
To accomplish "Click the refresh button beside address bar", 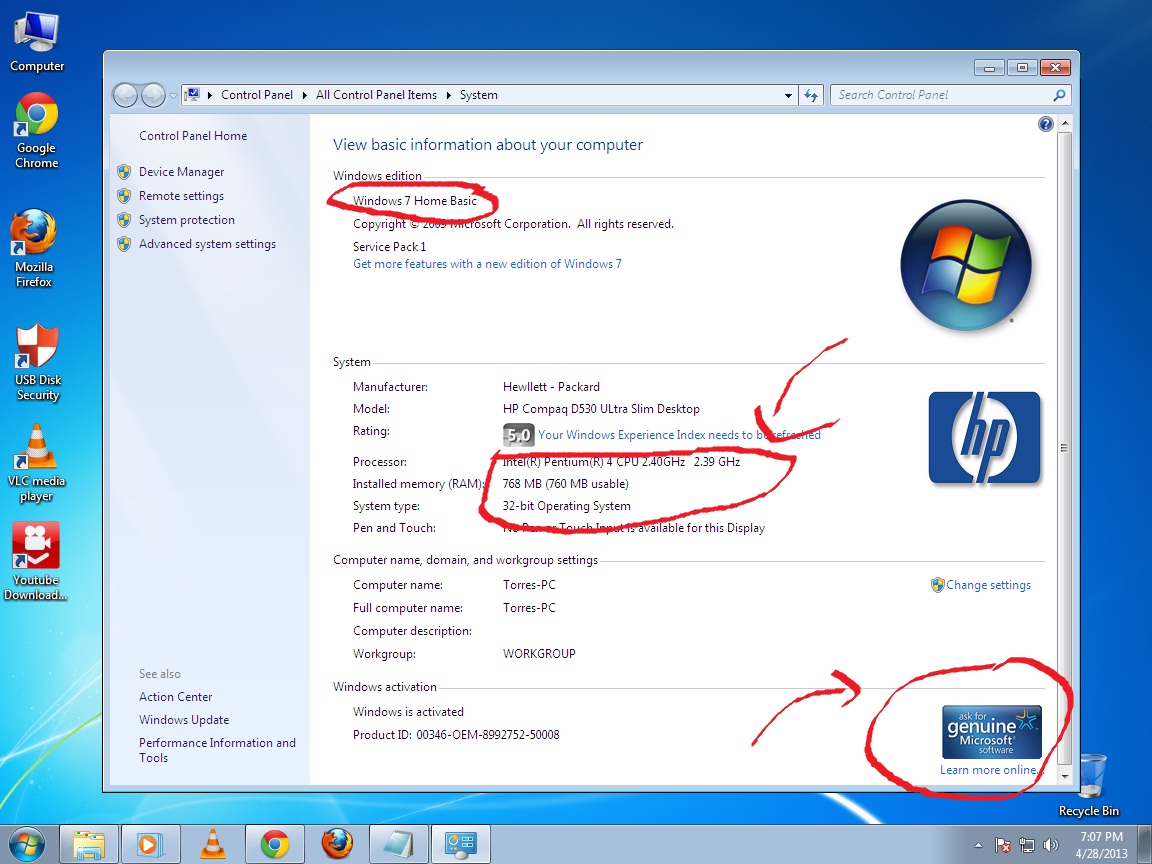I will tap(811, 95).
